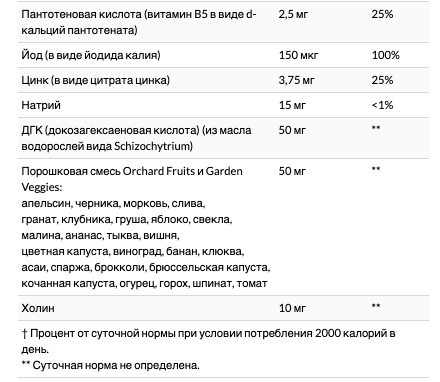Select the Йод ingredient row label
440x382 pixels.
tap(91, 55)
